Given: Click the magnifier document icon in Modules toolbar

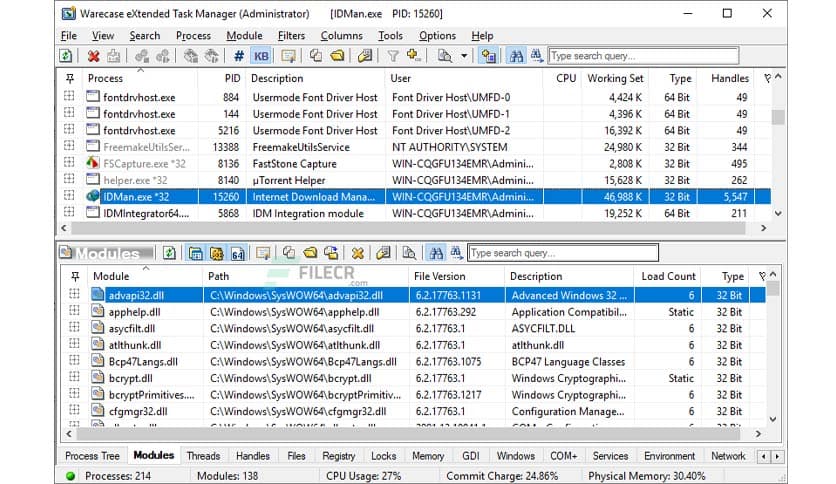Looking at the screenshot, I should 409,253.
